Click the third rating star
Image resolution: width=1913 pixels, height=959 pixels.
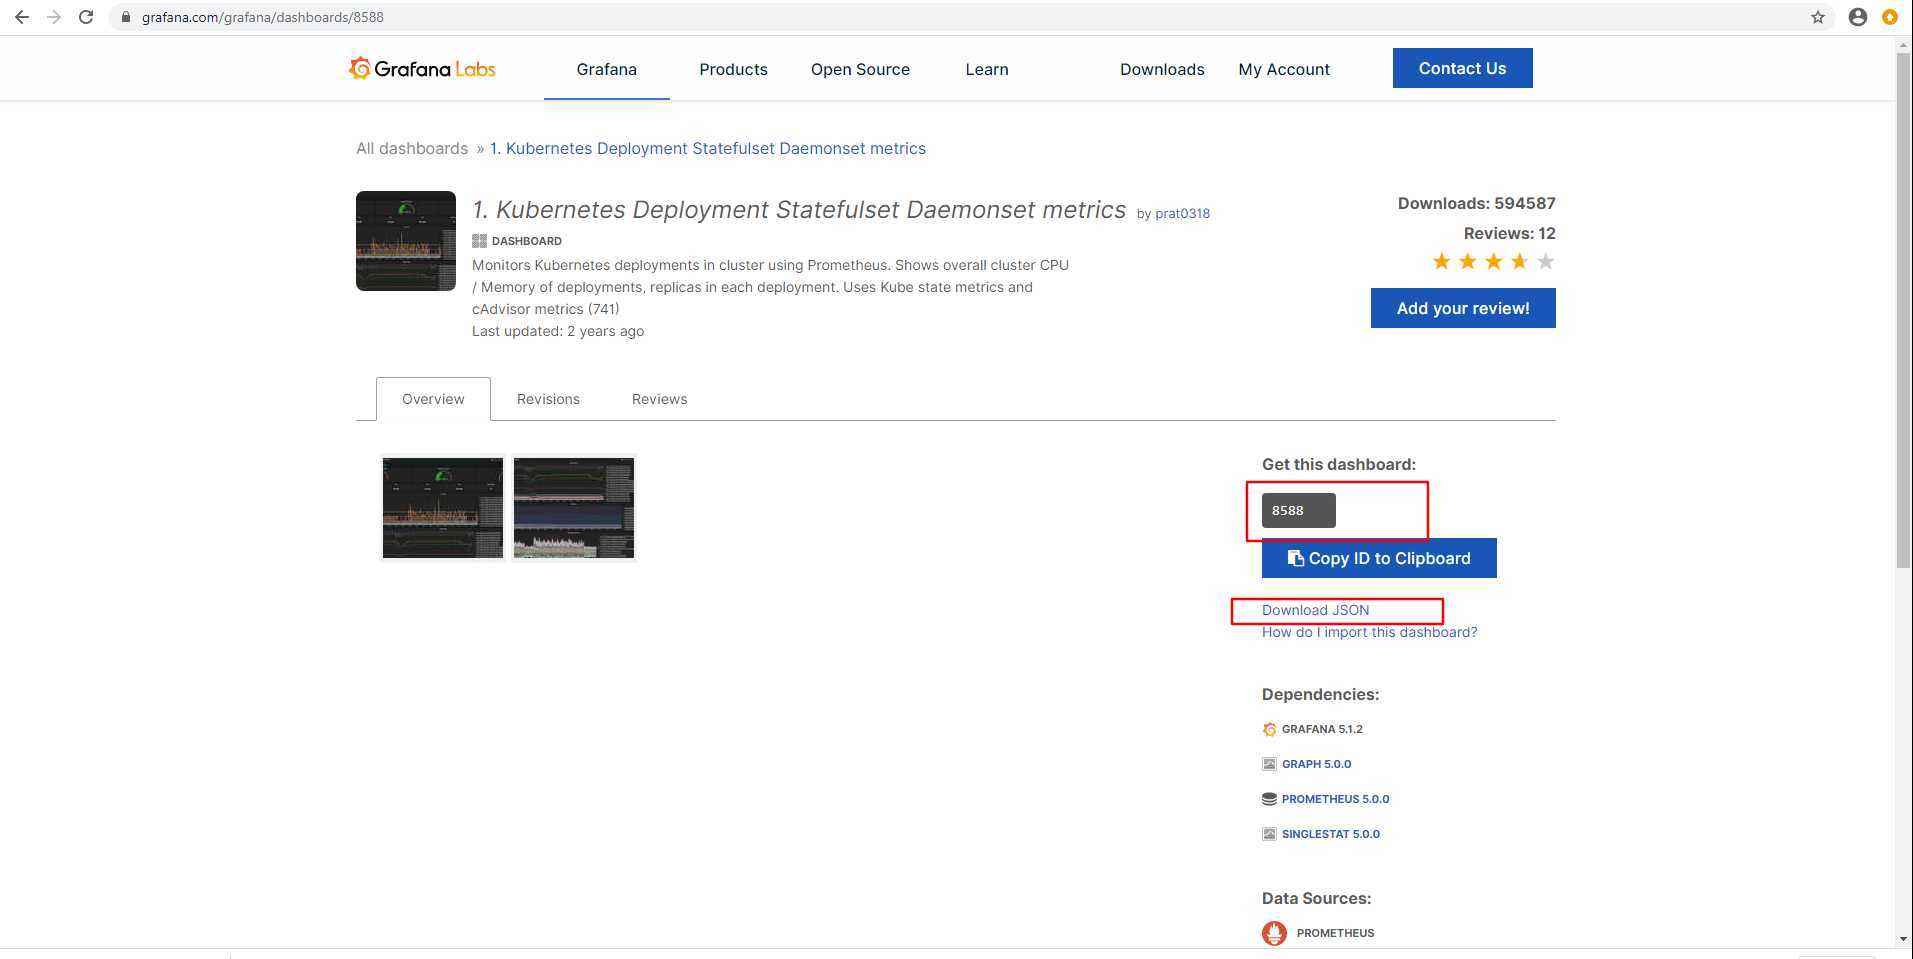coord(1493,262)
